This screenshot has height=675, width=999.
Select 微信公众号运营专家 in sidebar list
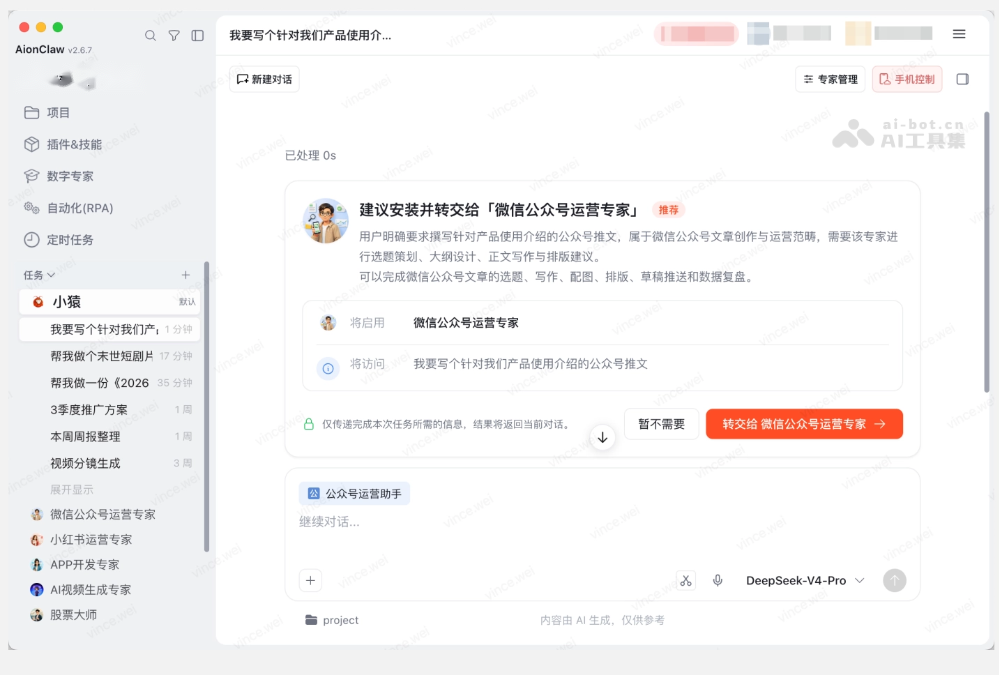click(x=93, y=514)
